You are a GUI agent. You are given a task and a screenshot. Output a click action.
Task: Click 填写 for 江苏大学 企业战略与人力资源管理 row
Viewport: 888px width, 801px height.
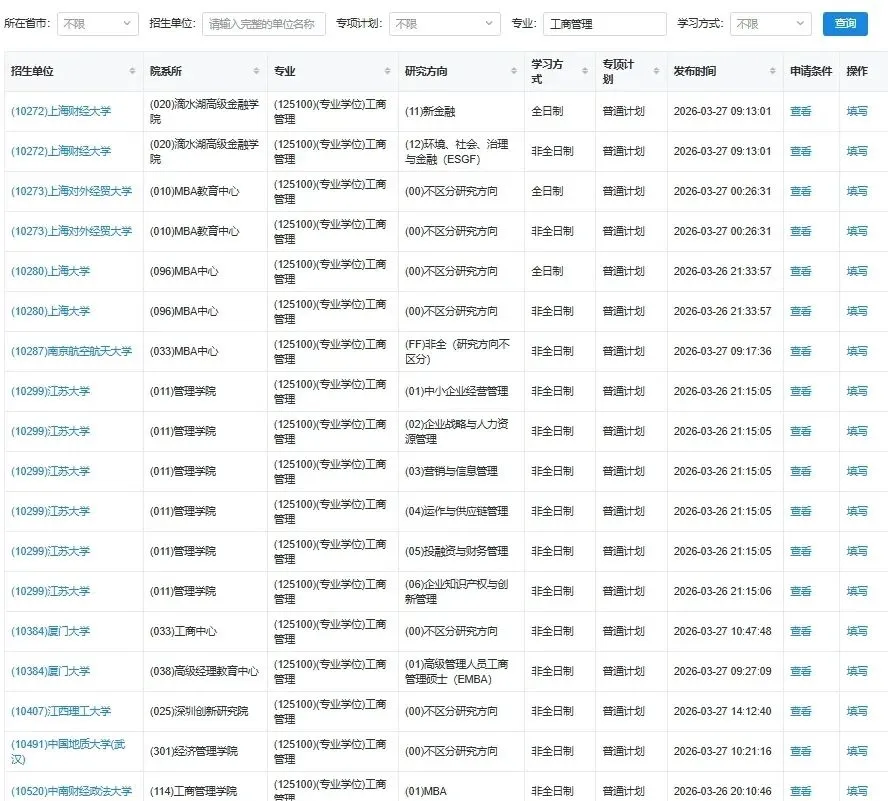(x=857, y=431)
